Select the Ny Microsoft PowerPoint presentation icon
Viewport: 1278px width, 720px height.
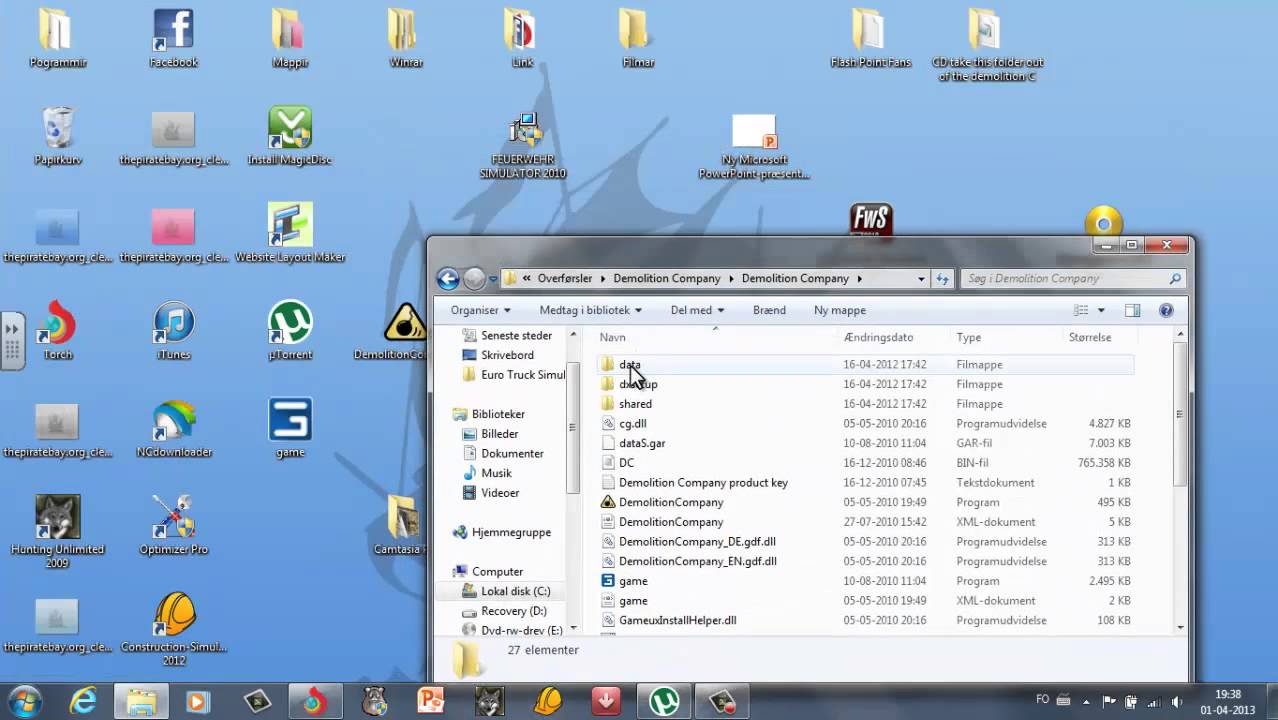click(x=754, y=146)
